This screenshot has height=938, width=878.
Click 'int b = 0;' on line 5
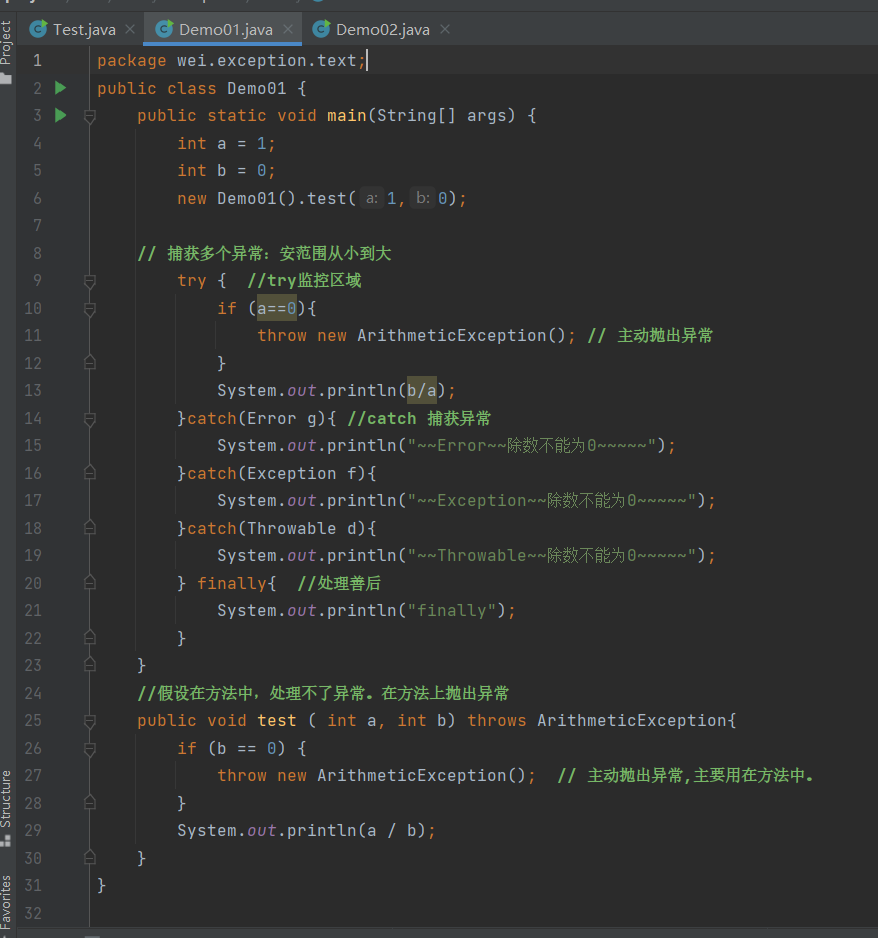[x=226, y=171]
